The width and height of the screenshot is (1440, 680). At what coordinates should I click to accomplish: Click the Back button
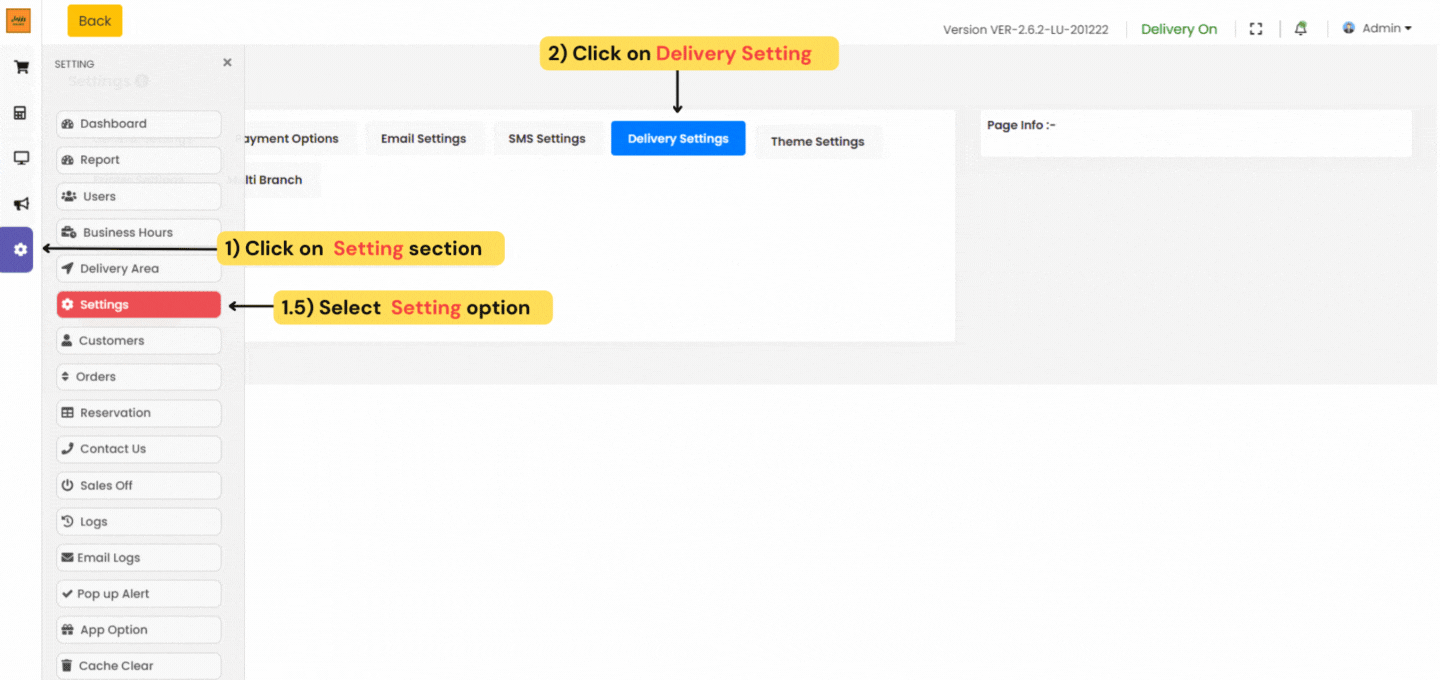pos(95,20)
